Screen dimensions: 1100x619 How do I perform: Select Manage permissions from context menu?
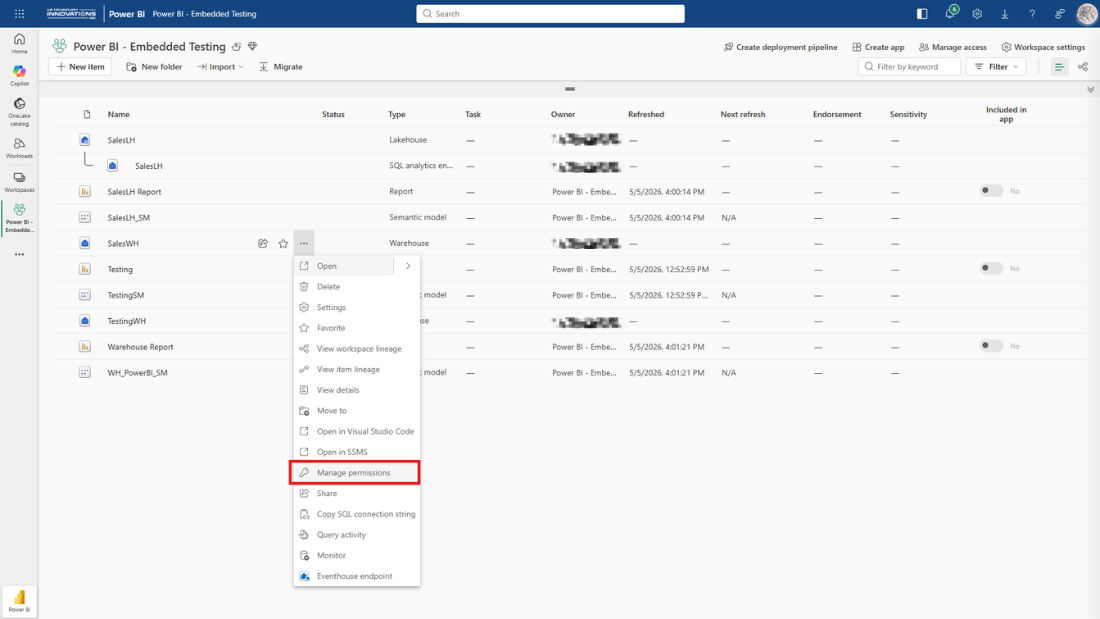pyautogui.click(x=355, y=472)
